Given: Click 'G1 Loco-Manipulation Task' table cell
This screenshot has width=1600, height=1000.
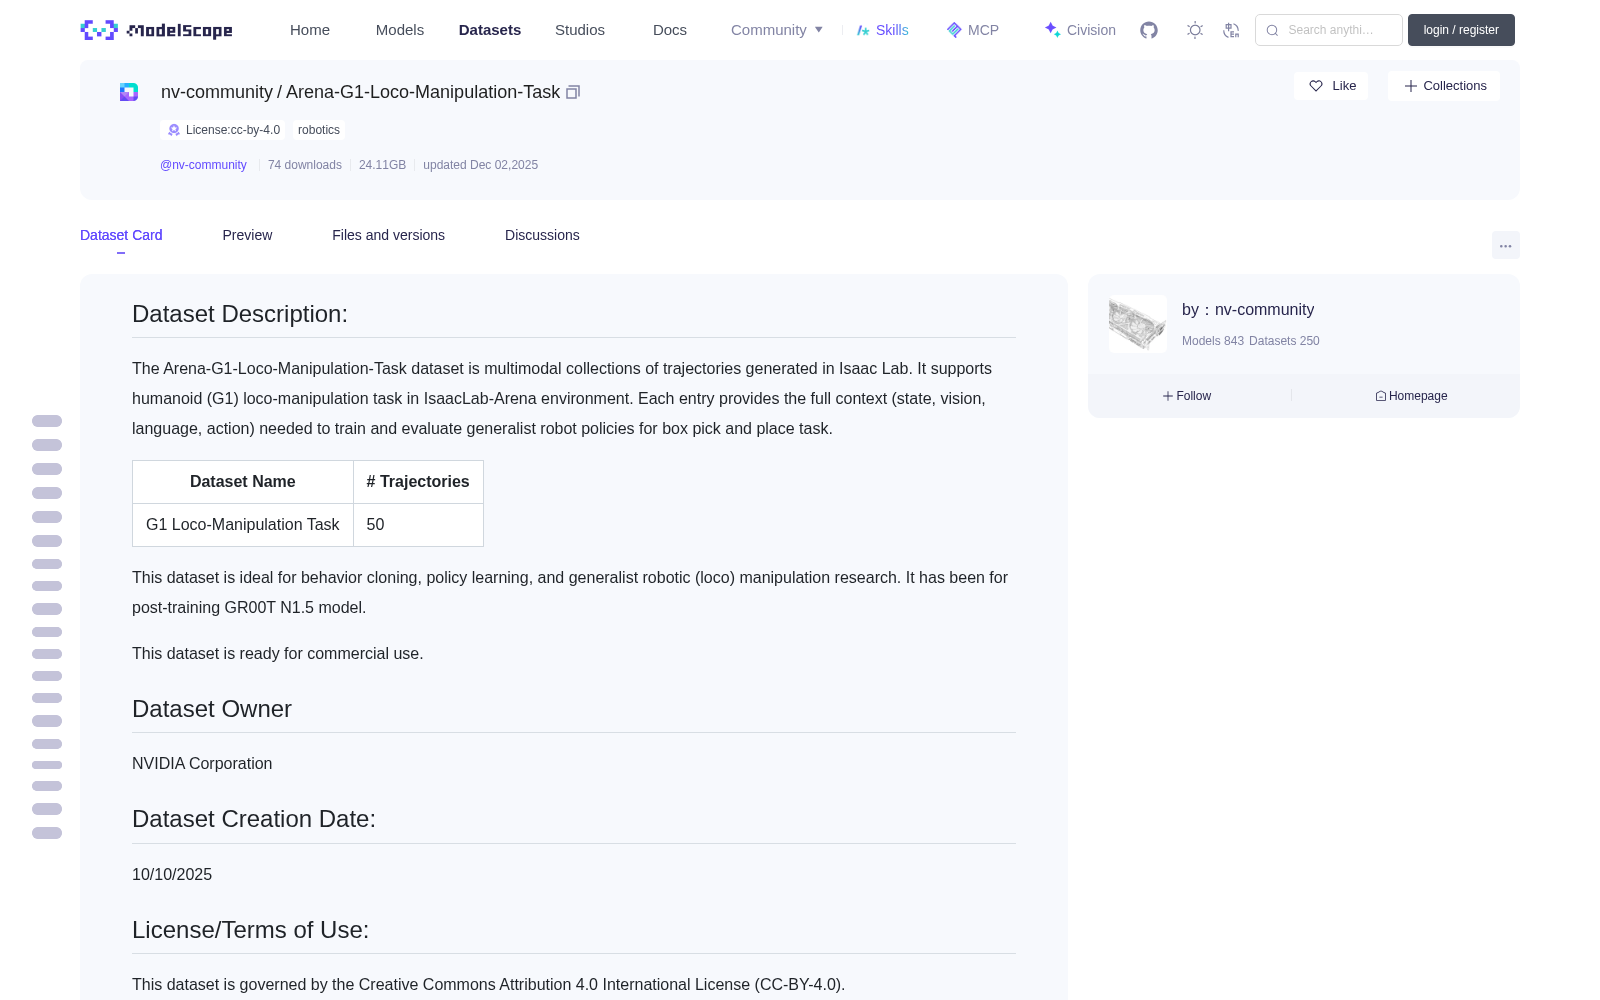Looking at the screenshot, I should pos(243,525).
